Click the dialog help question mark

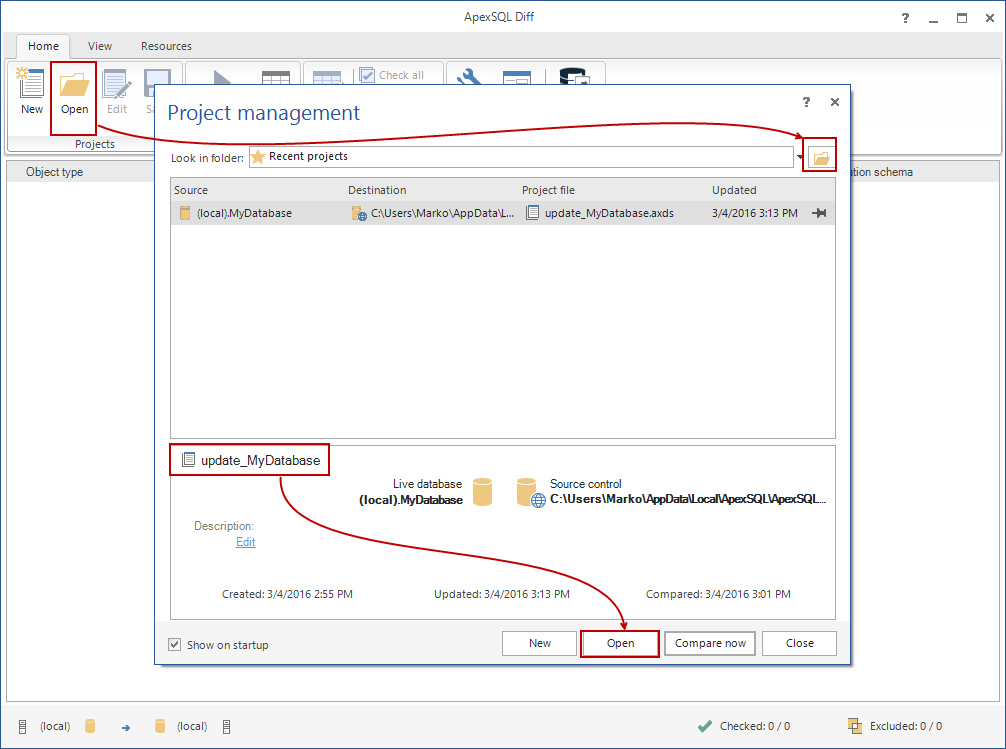click(806, 101)
